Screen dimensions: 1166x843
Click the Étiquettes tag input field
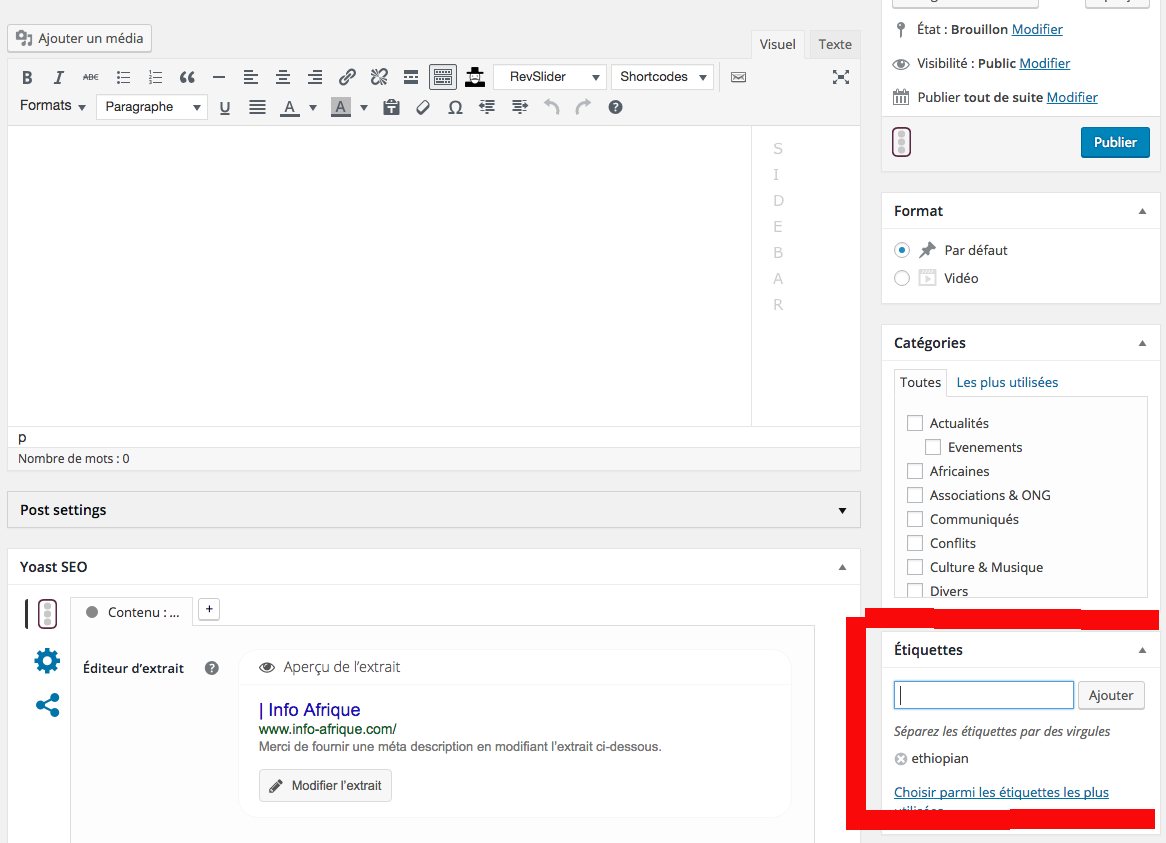click(983, 695)
